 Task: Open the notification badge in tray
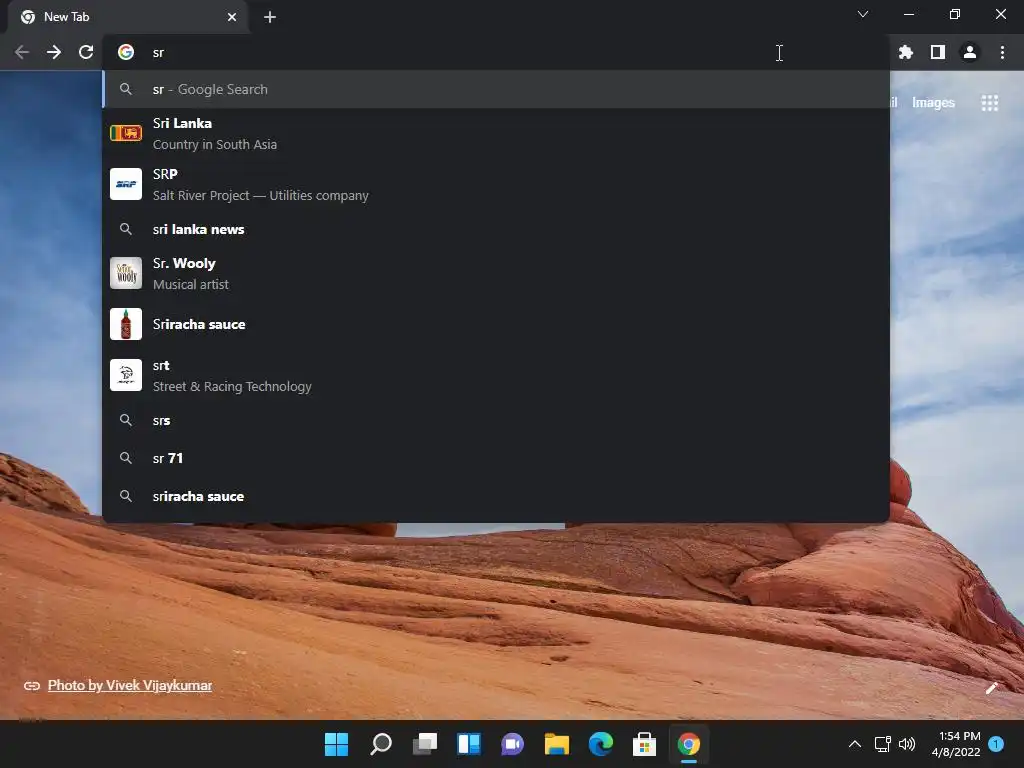996,744
